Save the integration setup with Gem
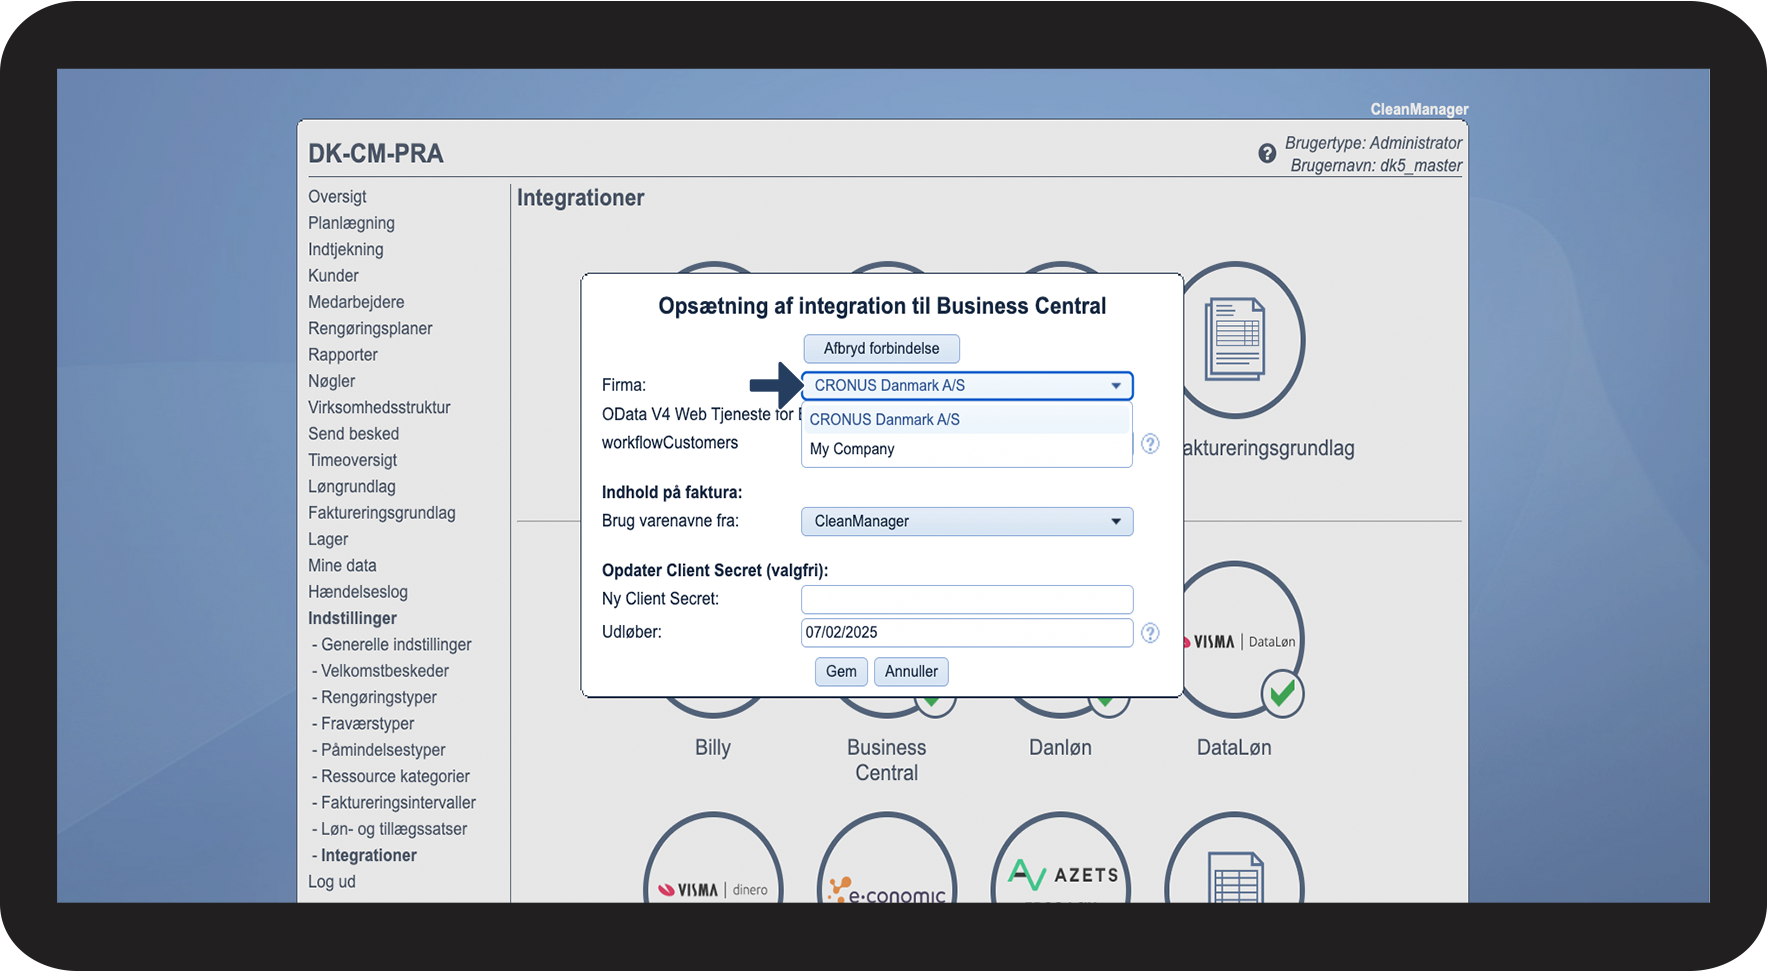Screen dimensions: 1767x971 [x=841, y=672]
